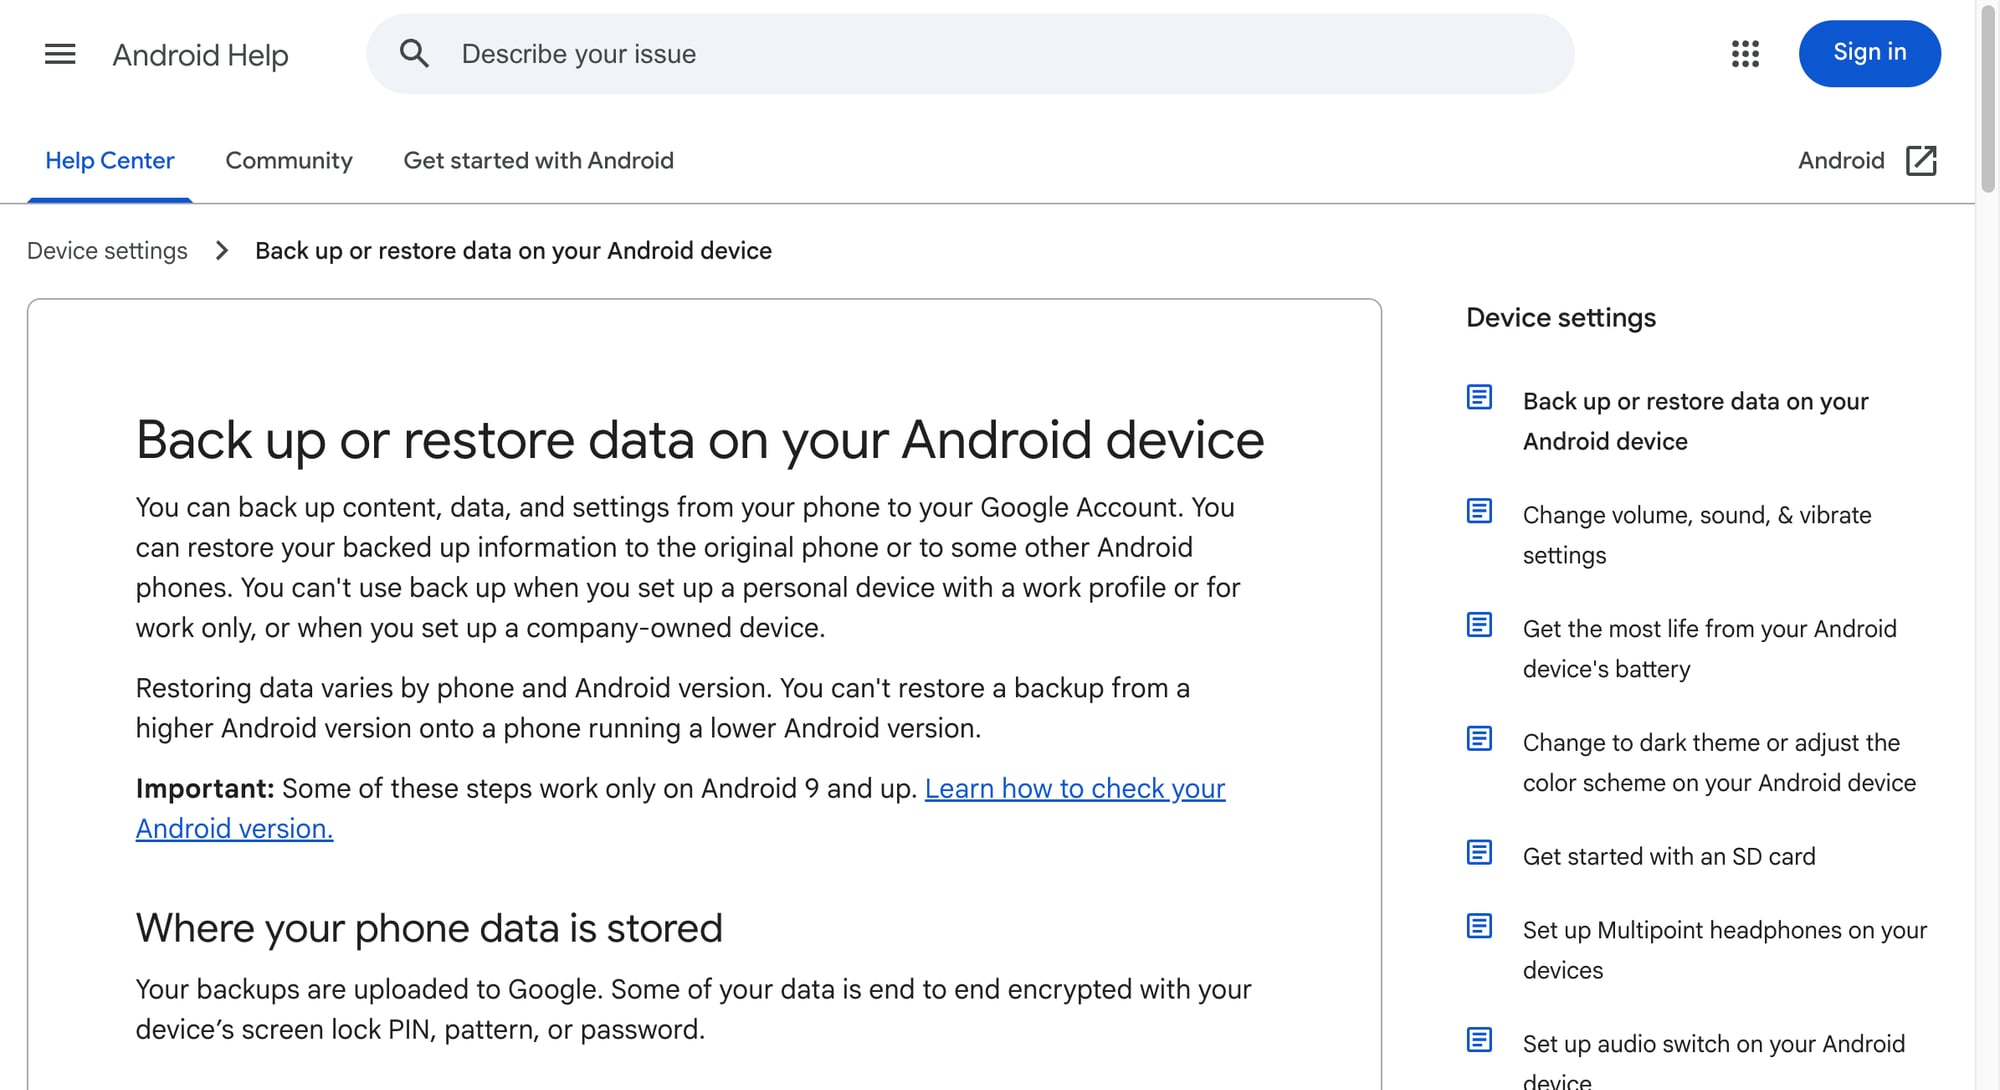Open Back up or restore data sidebar link
The width and height of the screenshot is (2000, 1090).
pyautogui.click(x=1695, y=421)
